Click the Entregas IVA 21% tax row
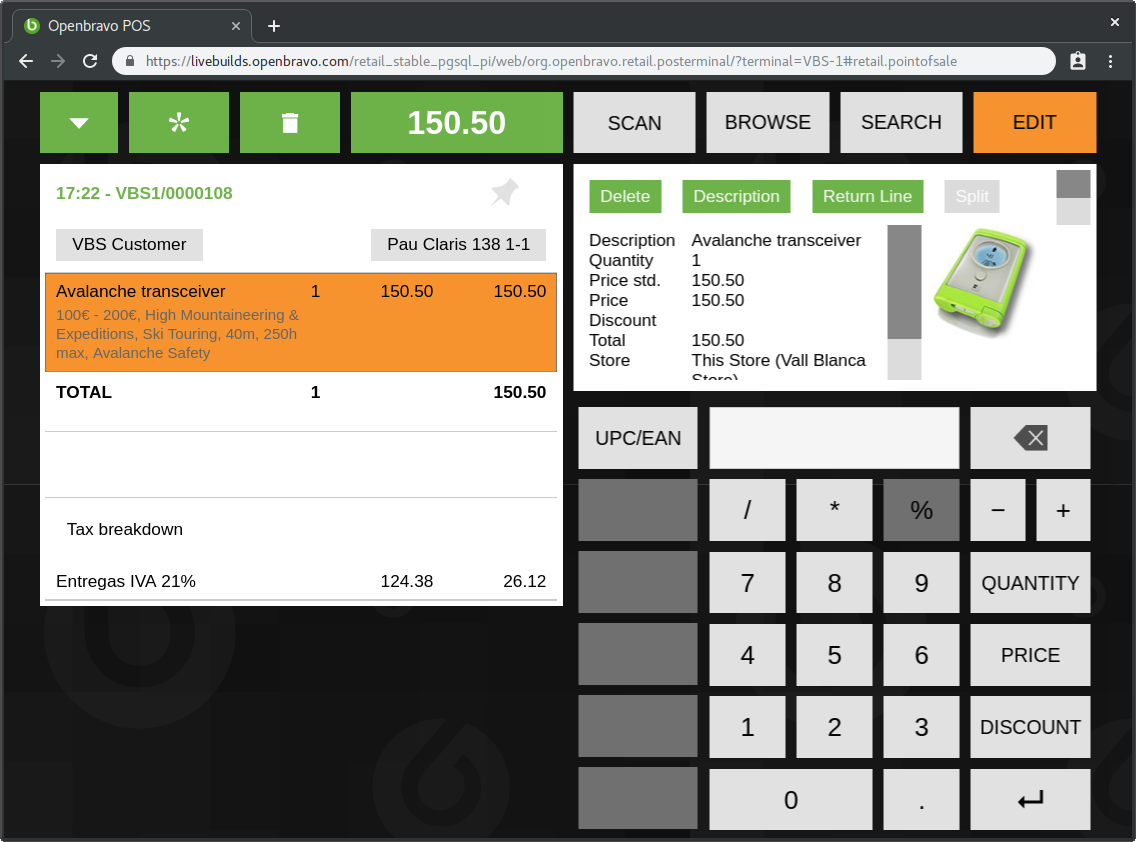1136x842 pixels. coord(301,581)
